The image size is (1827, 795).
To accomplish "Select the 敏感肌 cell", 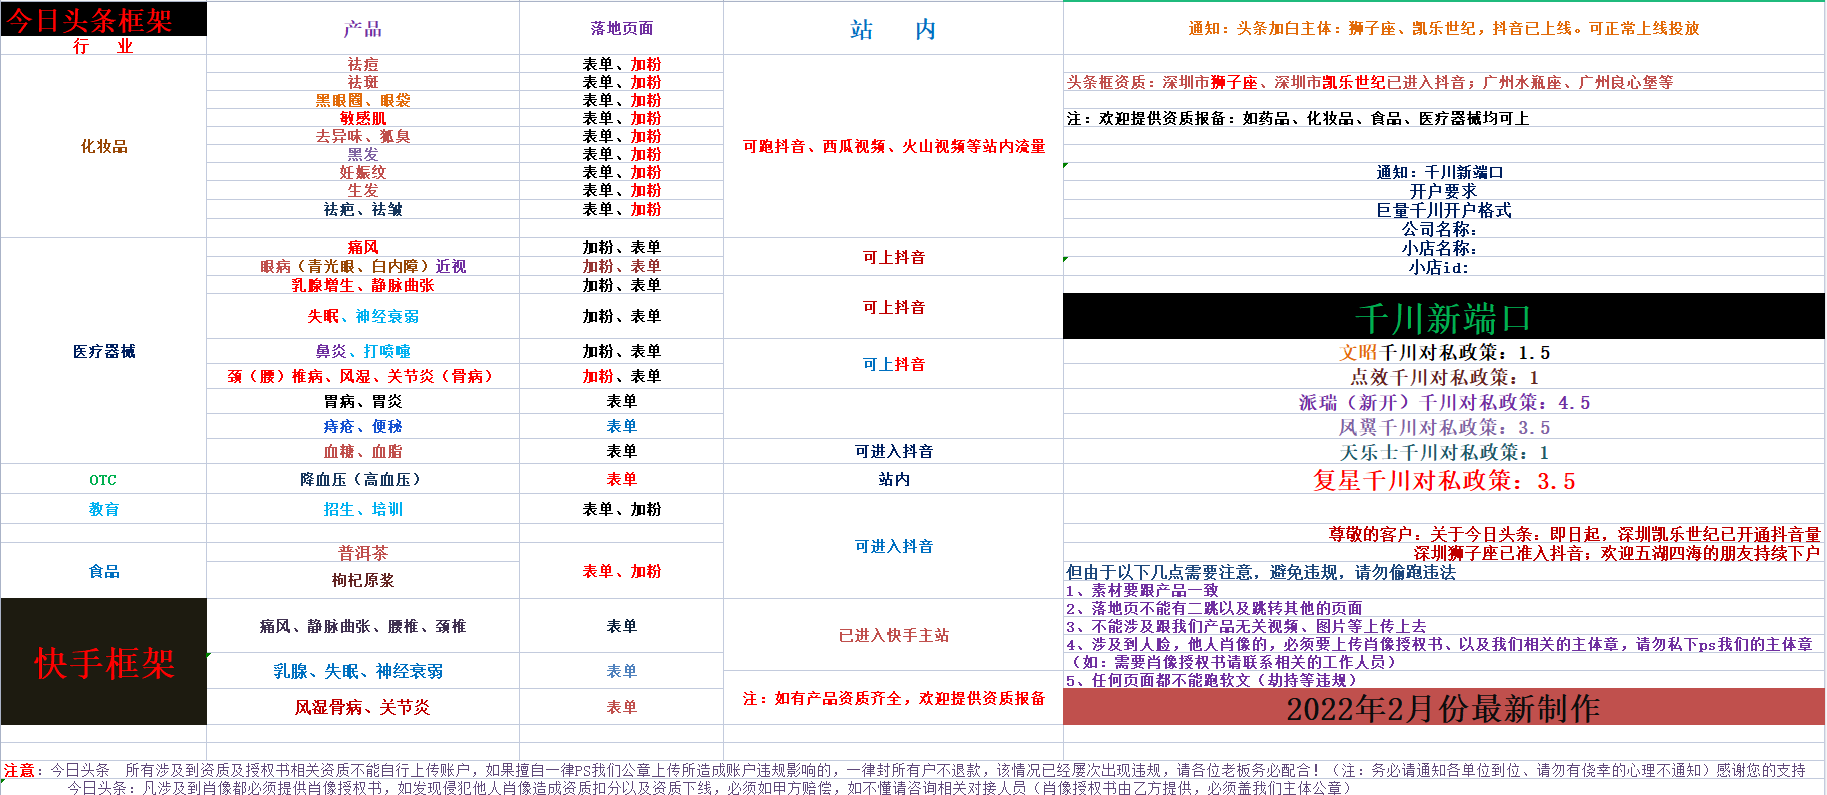I will (363, 118).
